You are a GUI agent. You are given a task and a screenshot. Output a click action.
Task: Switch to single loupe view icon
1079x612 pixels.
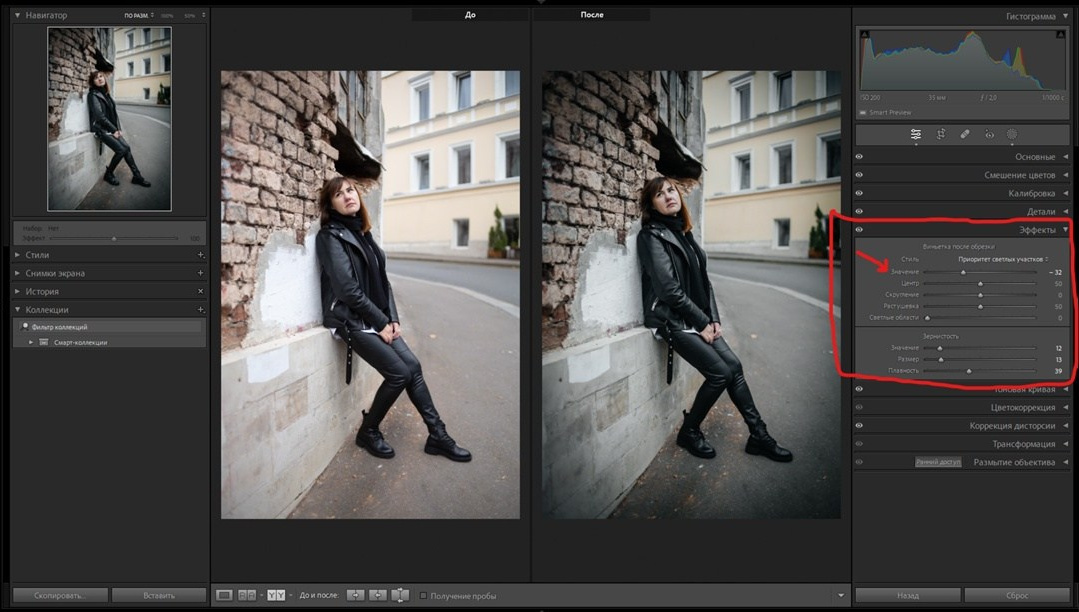click(x=225, y=595)
